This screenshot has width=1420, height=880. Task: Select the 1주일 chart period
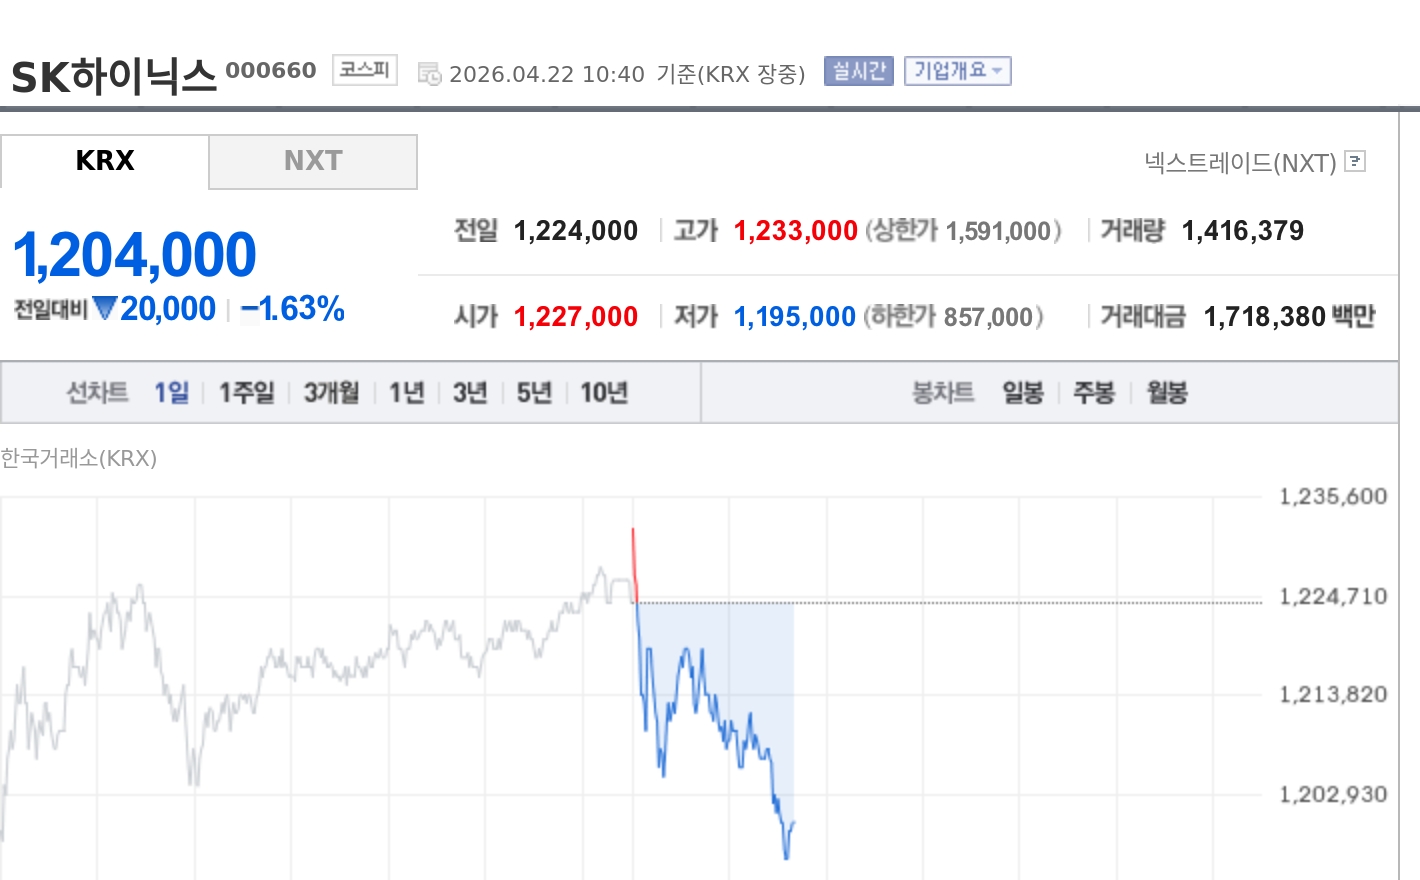pos(245,392)
